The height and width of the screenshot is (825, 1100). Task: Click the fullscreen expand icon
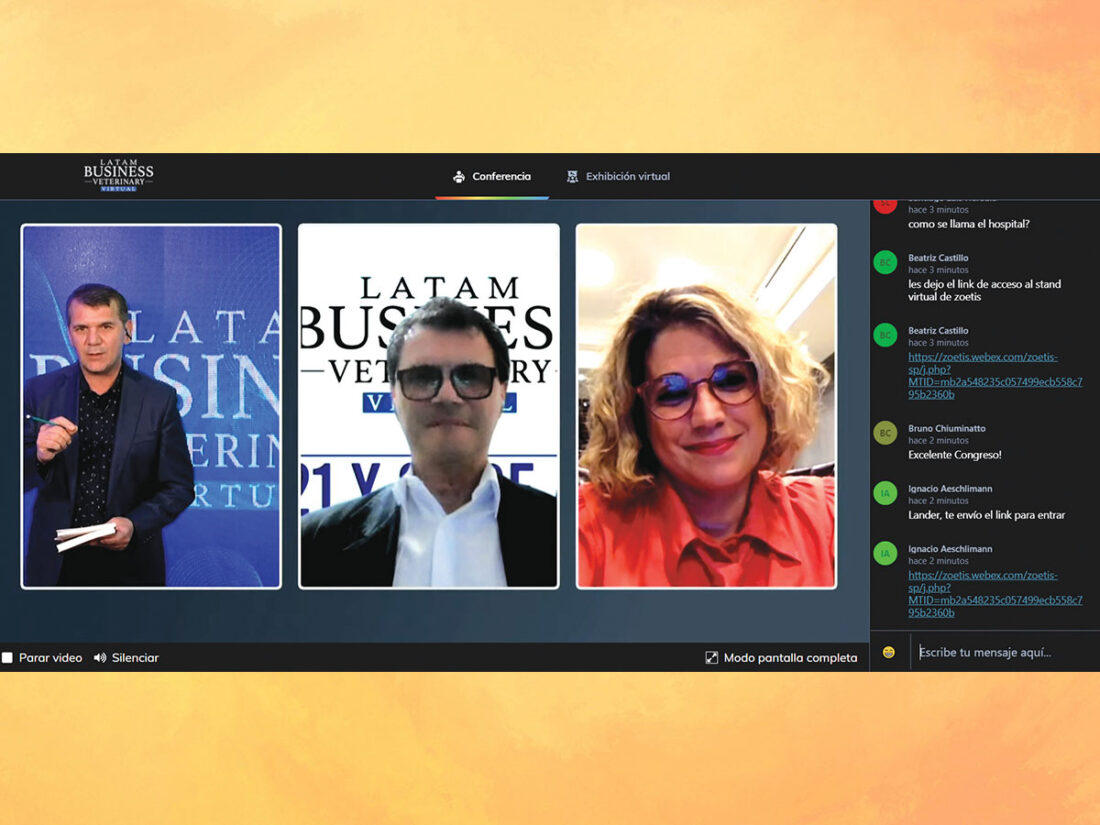pyautogui.click(x=711, y=658)
